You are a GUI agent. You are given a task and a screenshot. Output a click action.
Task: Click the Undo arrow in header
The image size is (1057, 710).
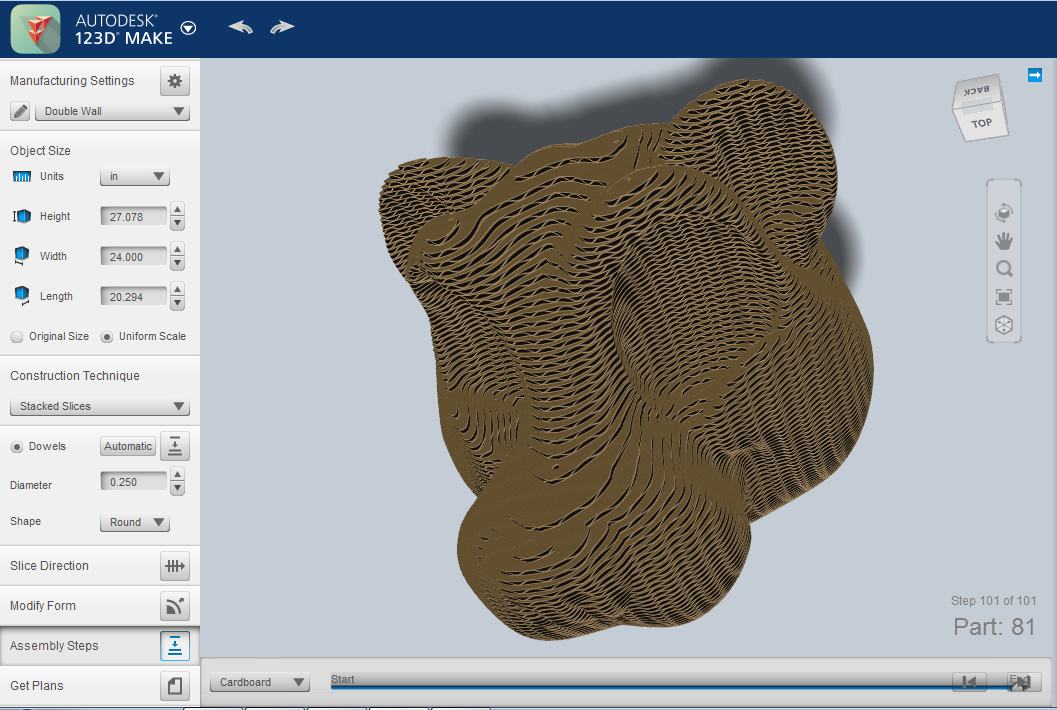(x=241, y=27)
